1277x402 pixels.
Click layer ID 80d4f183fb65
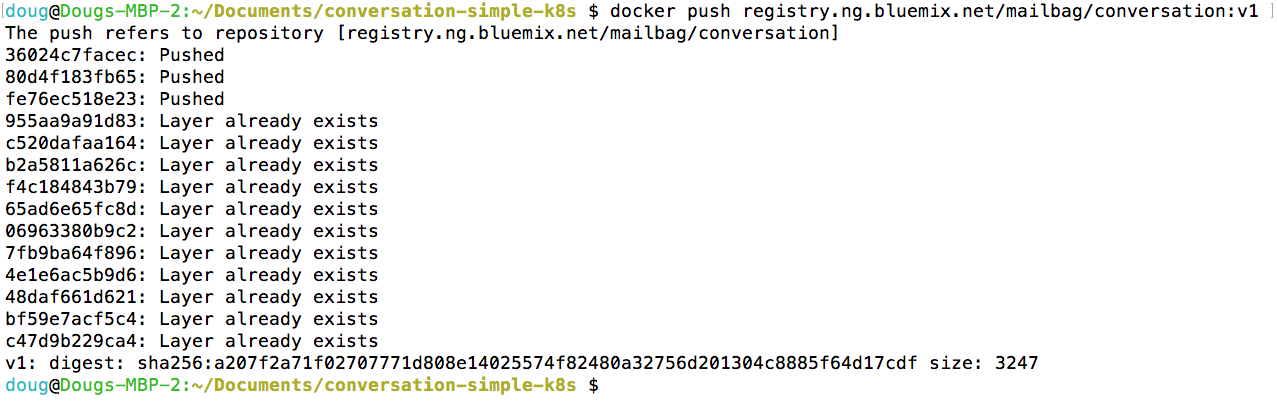click(x=71, y=77)
